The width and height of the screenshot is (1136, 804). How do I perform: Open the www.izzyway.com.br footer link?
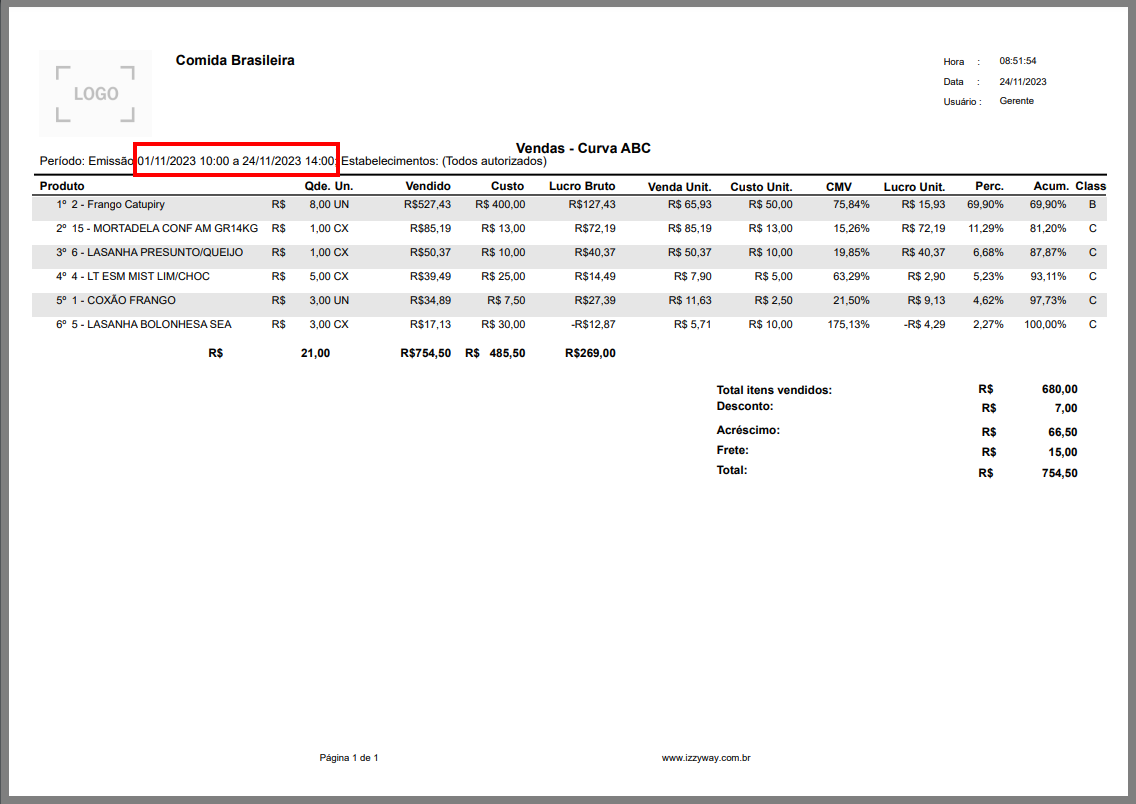point(706,758)
